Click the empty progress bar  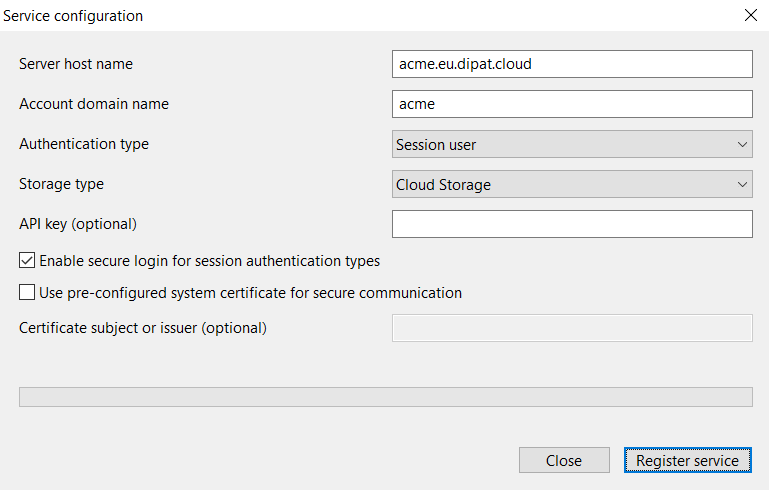pos(385,397)
